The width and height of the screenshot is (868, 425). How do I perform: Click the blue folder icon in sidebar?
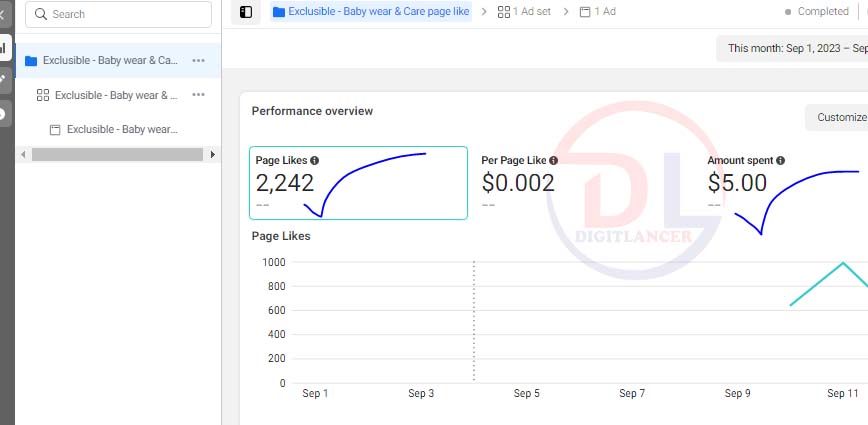click(x=31, y=61)
